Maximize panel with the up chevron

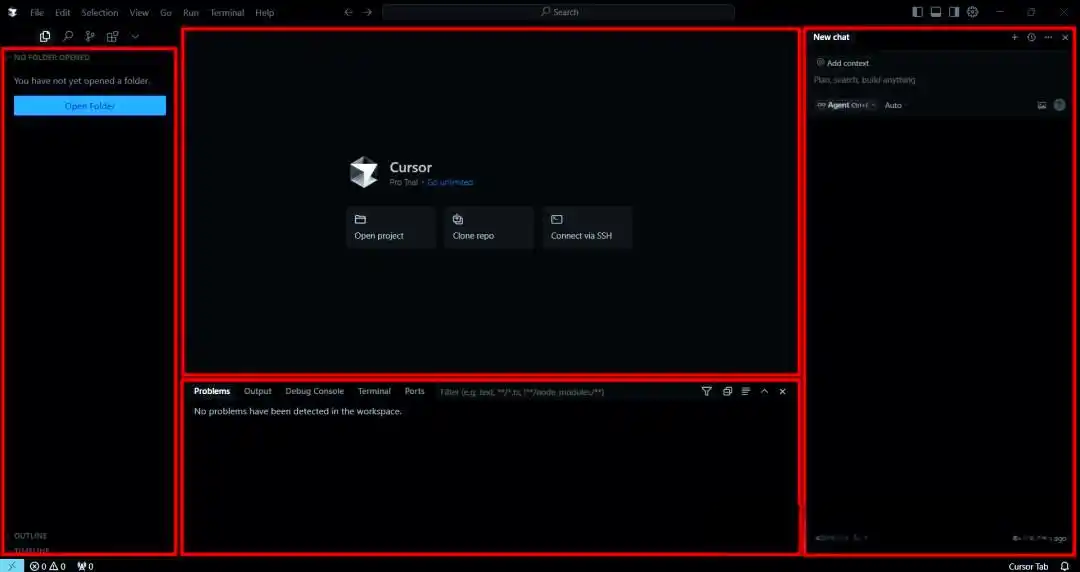[764, 391]
